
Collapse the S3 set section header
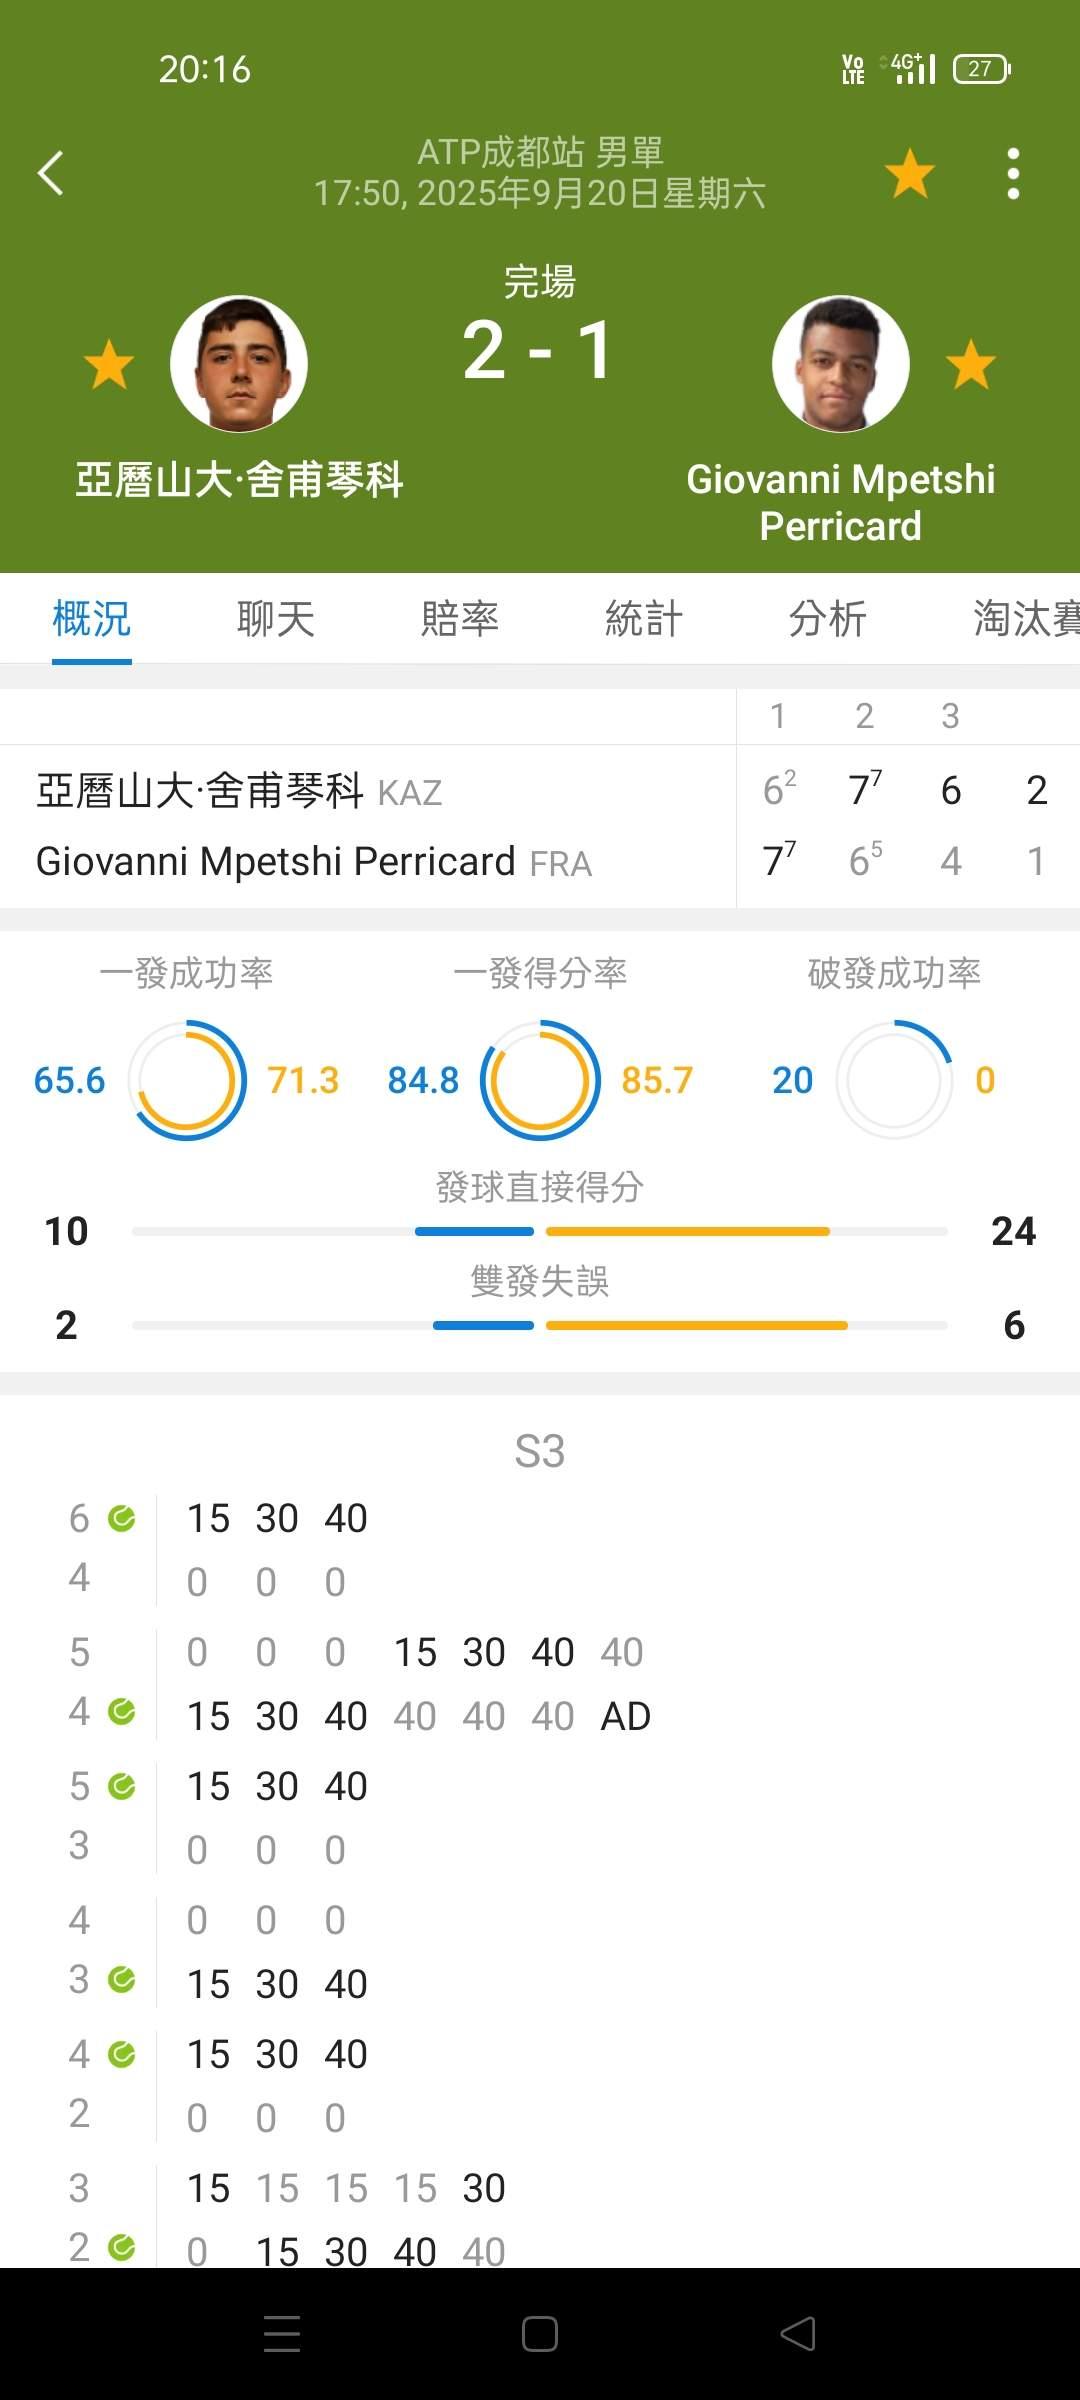coord(540,1451)
